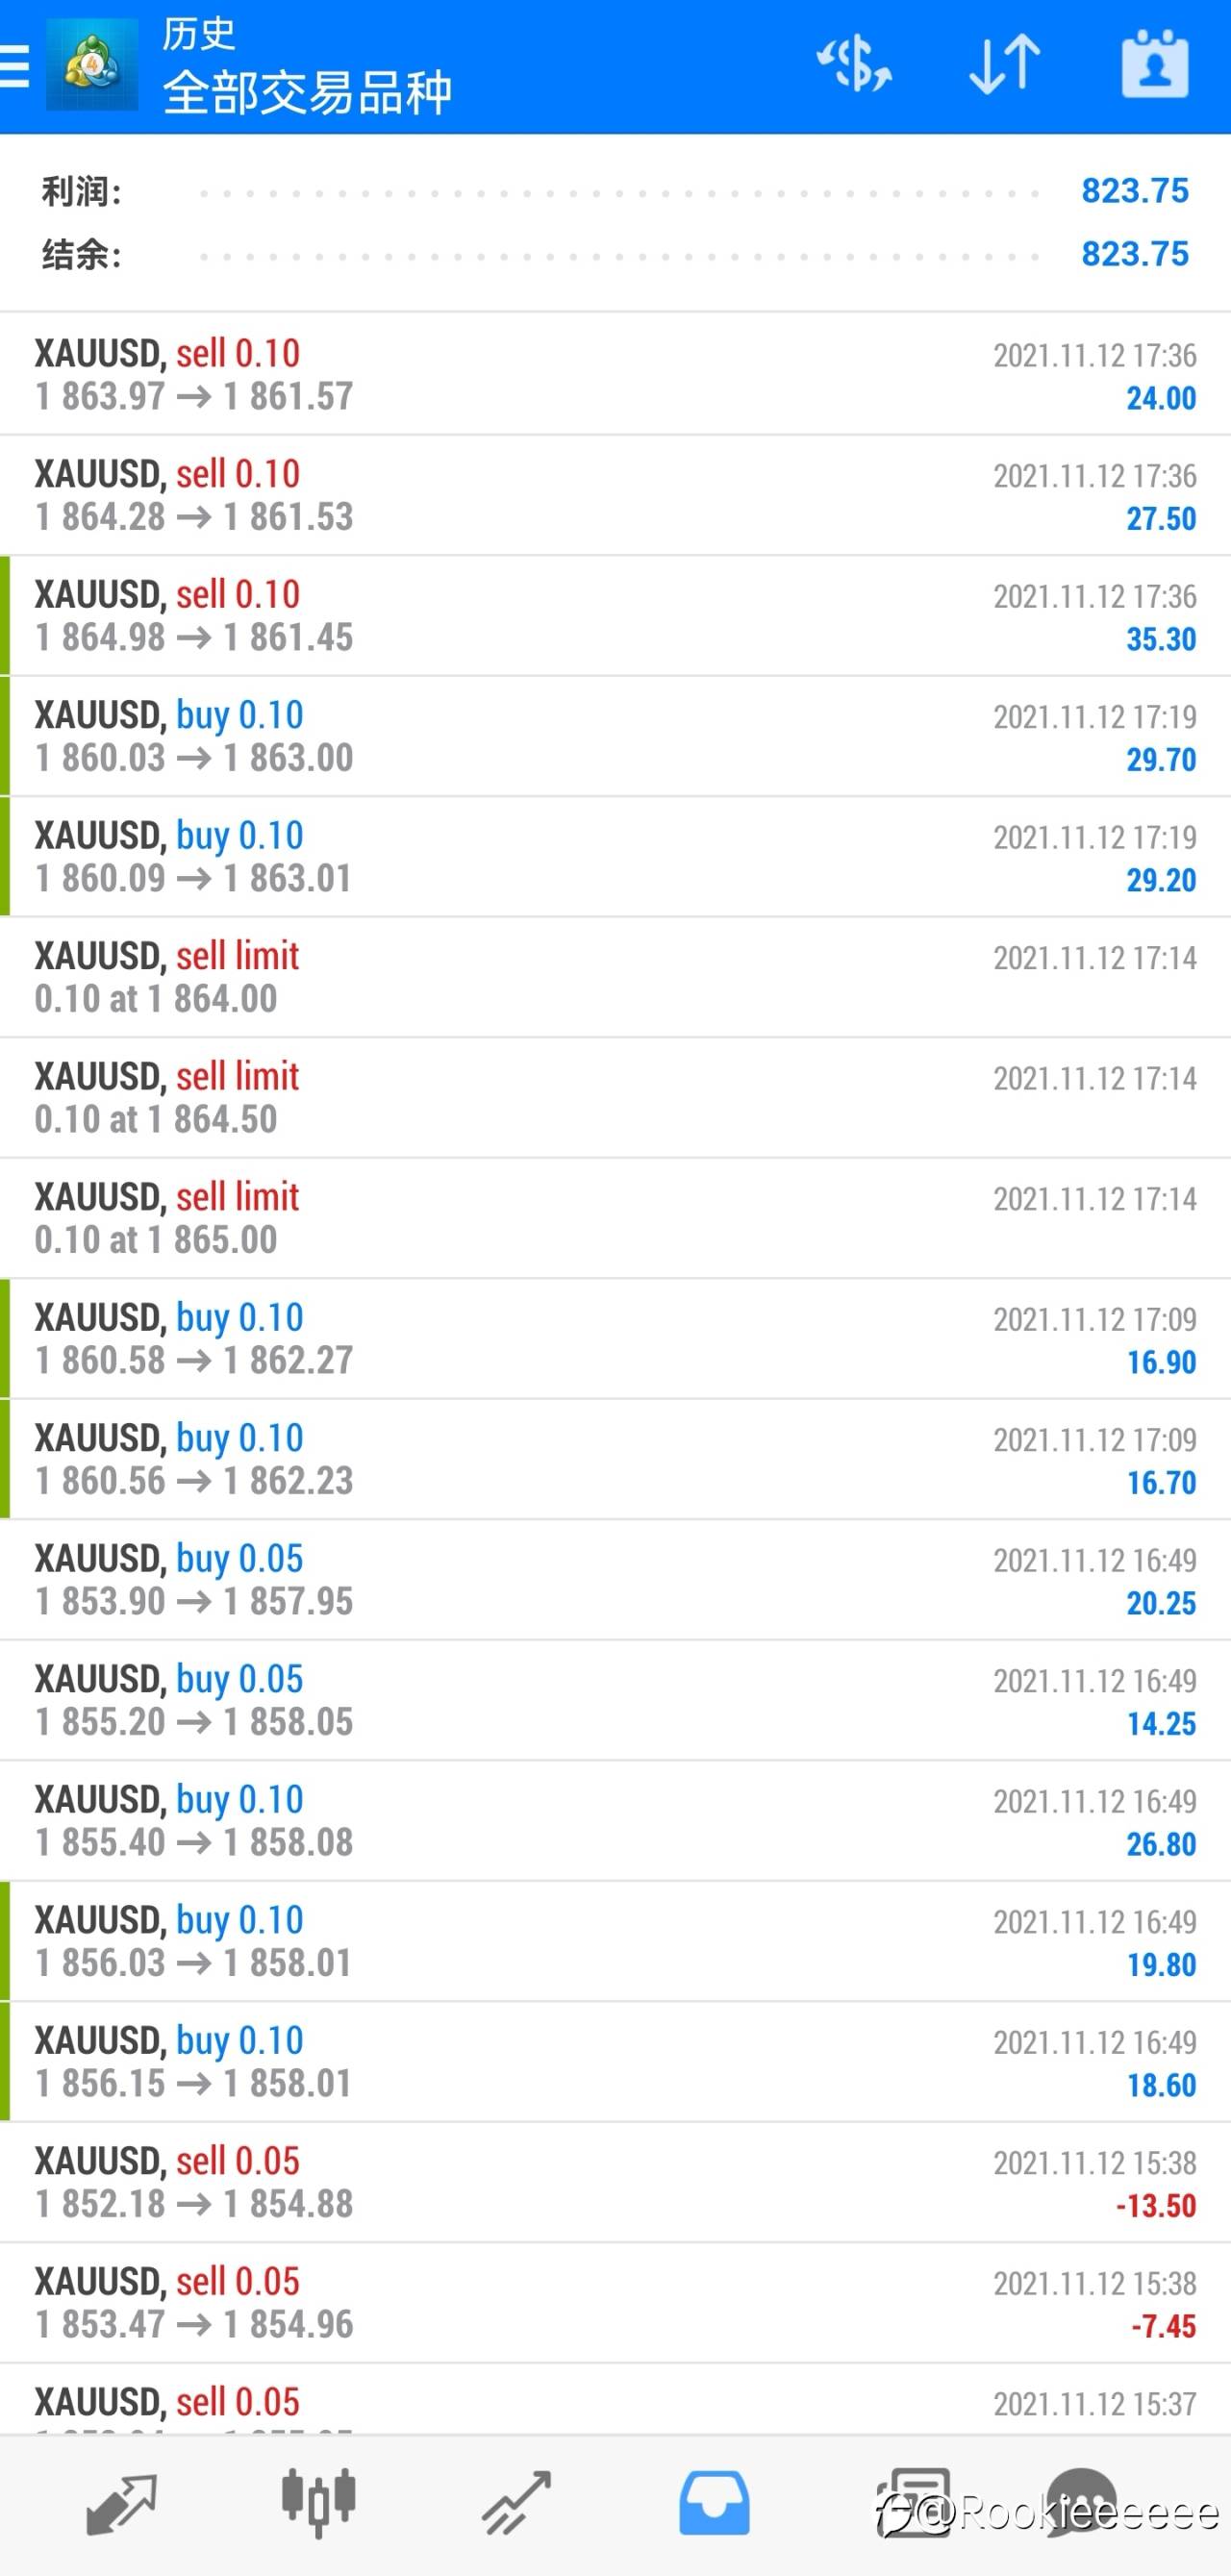Image resolution: width=1231 pixels, height=2576 pixels.
Task: Open the calendar date range icon
Action: pos(1155,65)
